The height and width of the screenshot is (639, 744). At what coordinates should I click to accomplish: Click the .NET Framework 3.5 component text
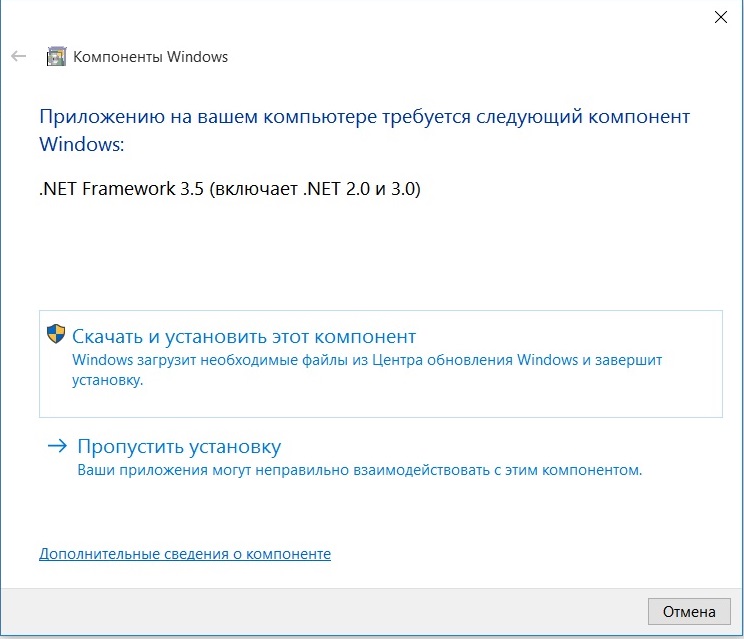point(230,189)
